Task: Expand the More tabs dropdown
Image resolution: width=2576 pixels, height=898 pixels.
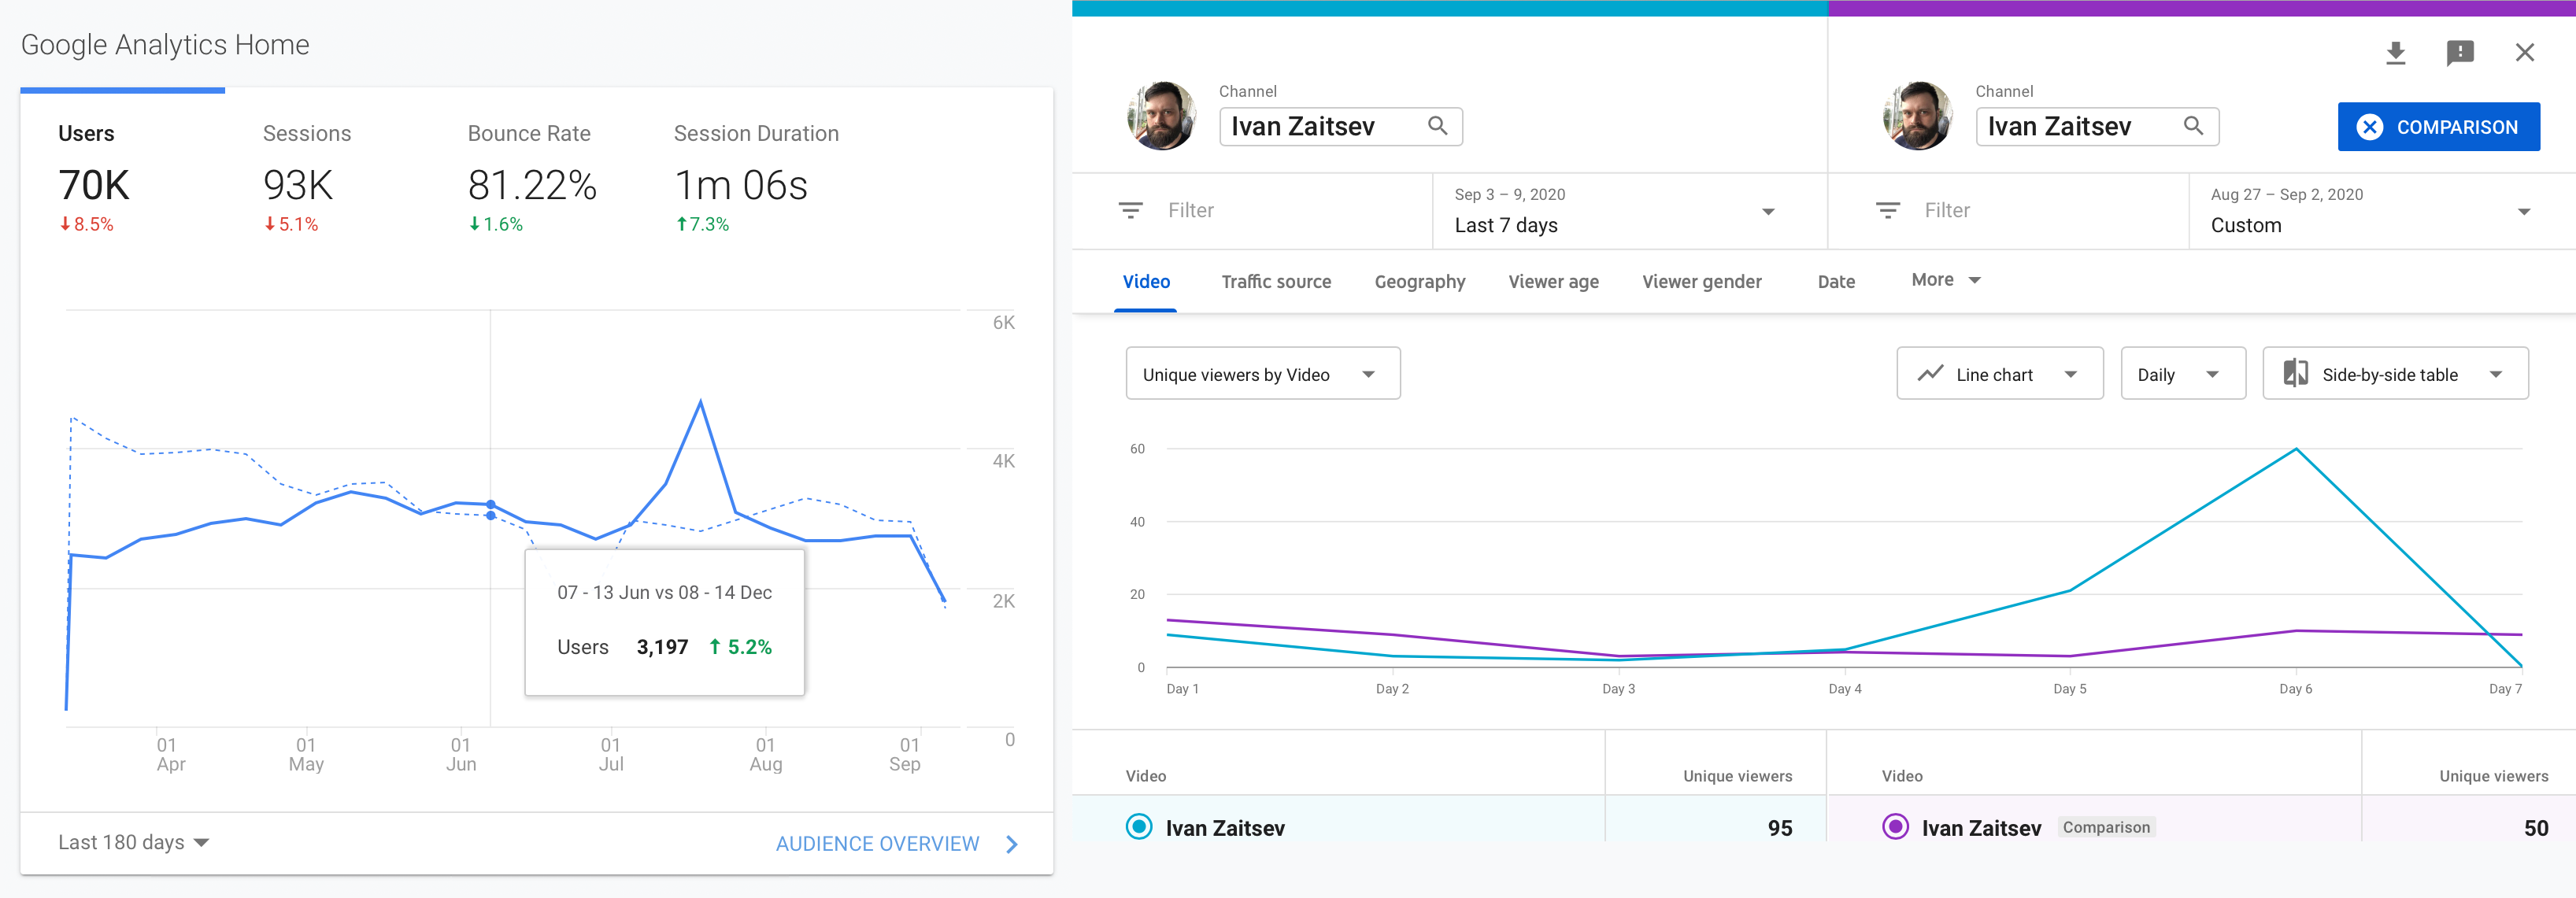Action: tap(1945, 280)
